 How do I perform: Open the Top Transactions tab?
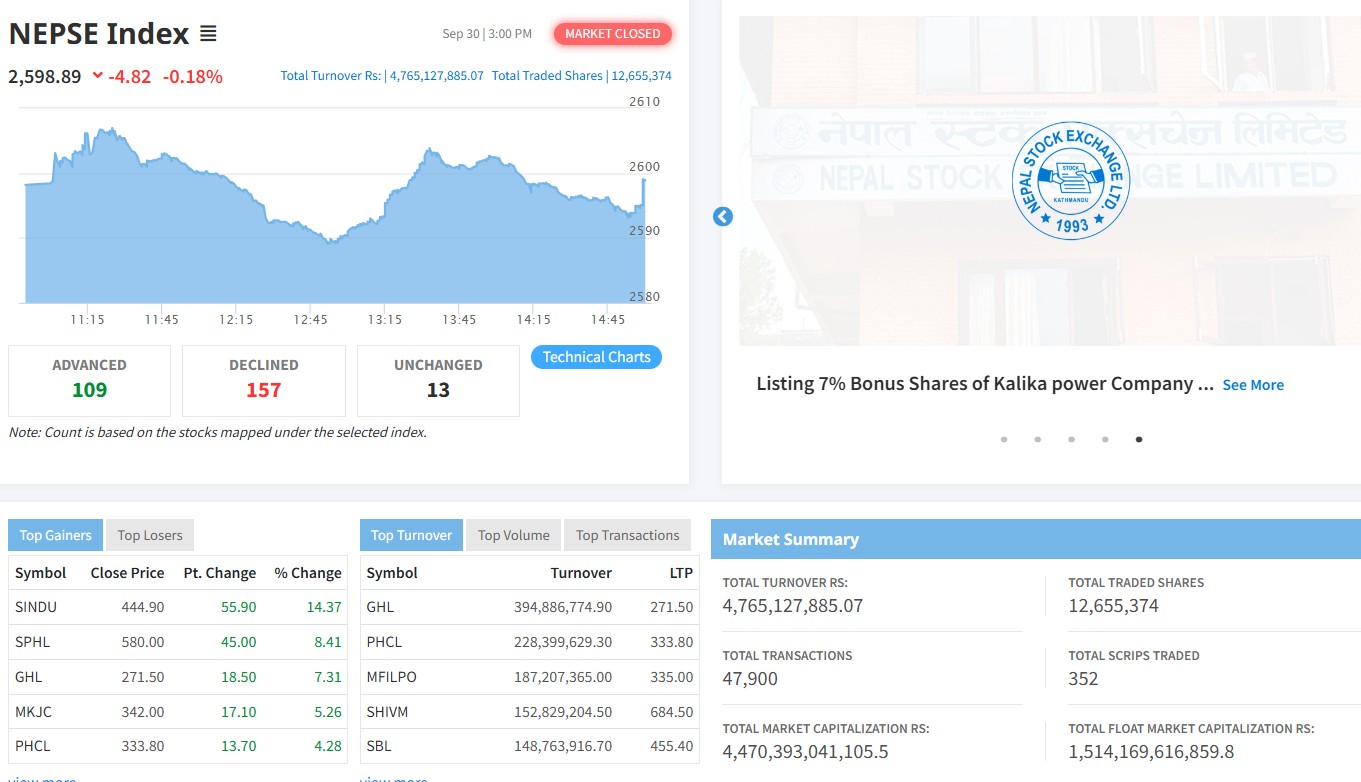(628, 535)
